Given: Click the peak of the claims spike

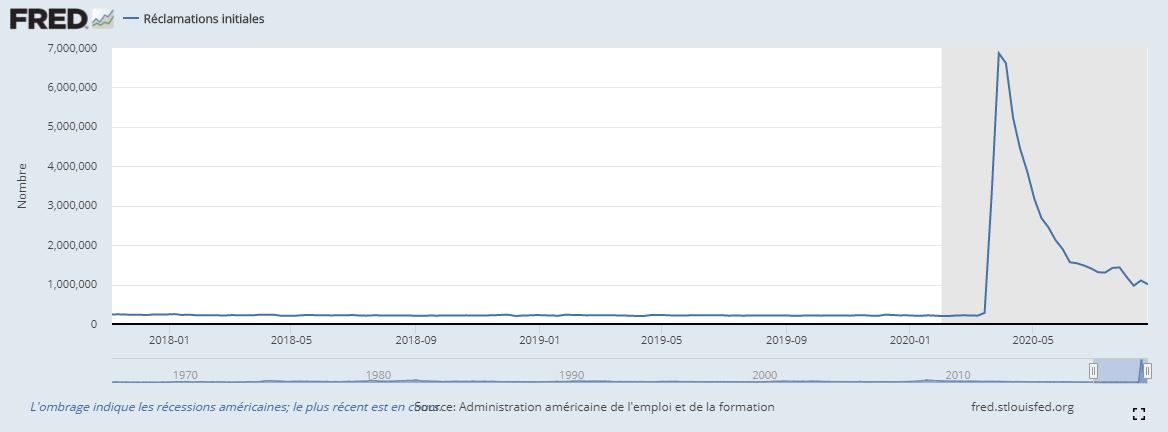Looking at the screenshot, I should (x=998, y=53).
